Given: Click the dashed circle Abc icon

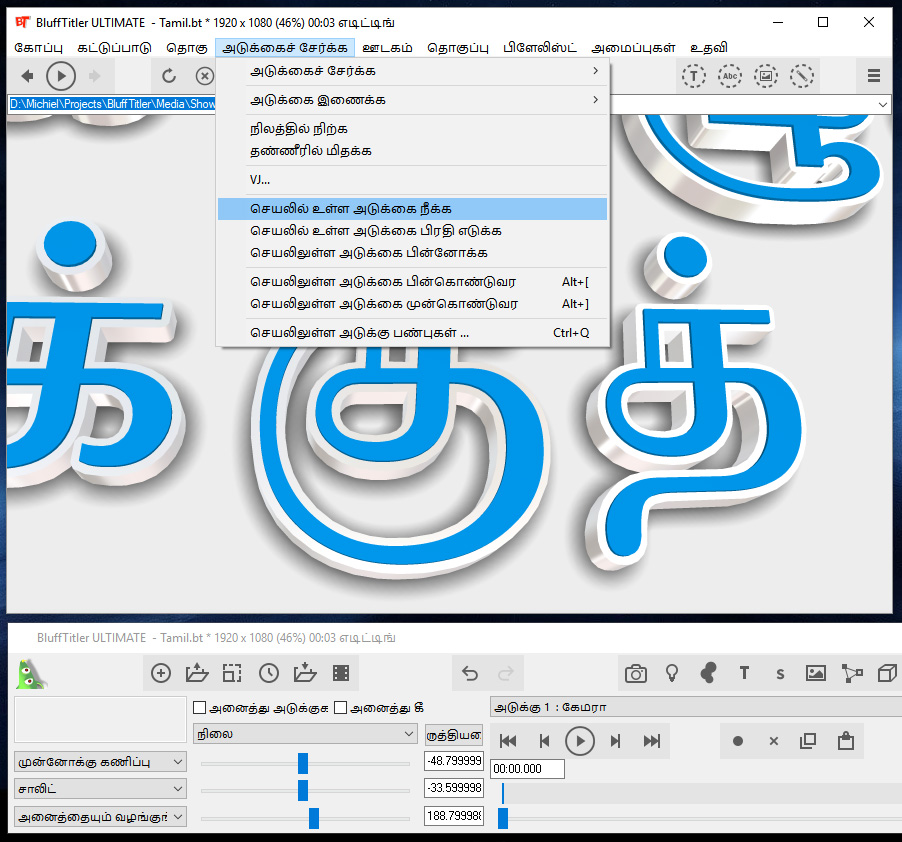Looking at the screenshot, I should (x=730, y=76).
